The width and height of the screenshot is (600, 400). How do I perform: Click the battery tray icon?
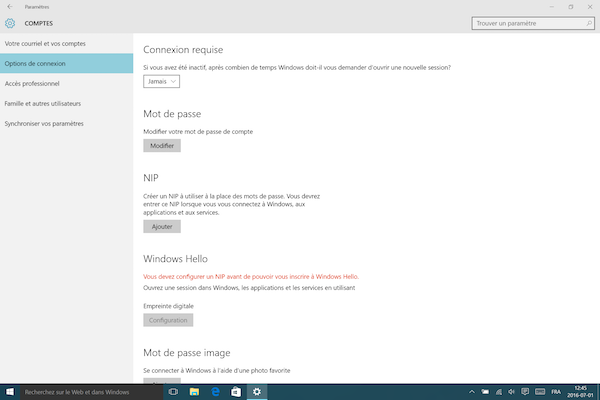click(x=485, y=392)
